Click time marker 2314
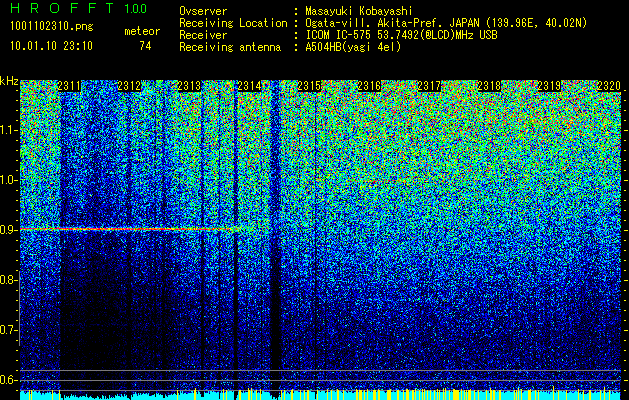The height and width of the screenshot is (400, 629). pyautogui.click(x=249, y=86)
